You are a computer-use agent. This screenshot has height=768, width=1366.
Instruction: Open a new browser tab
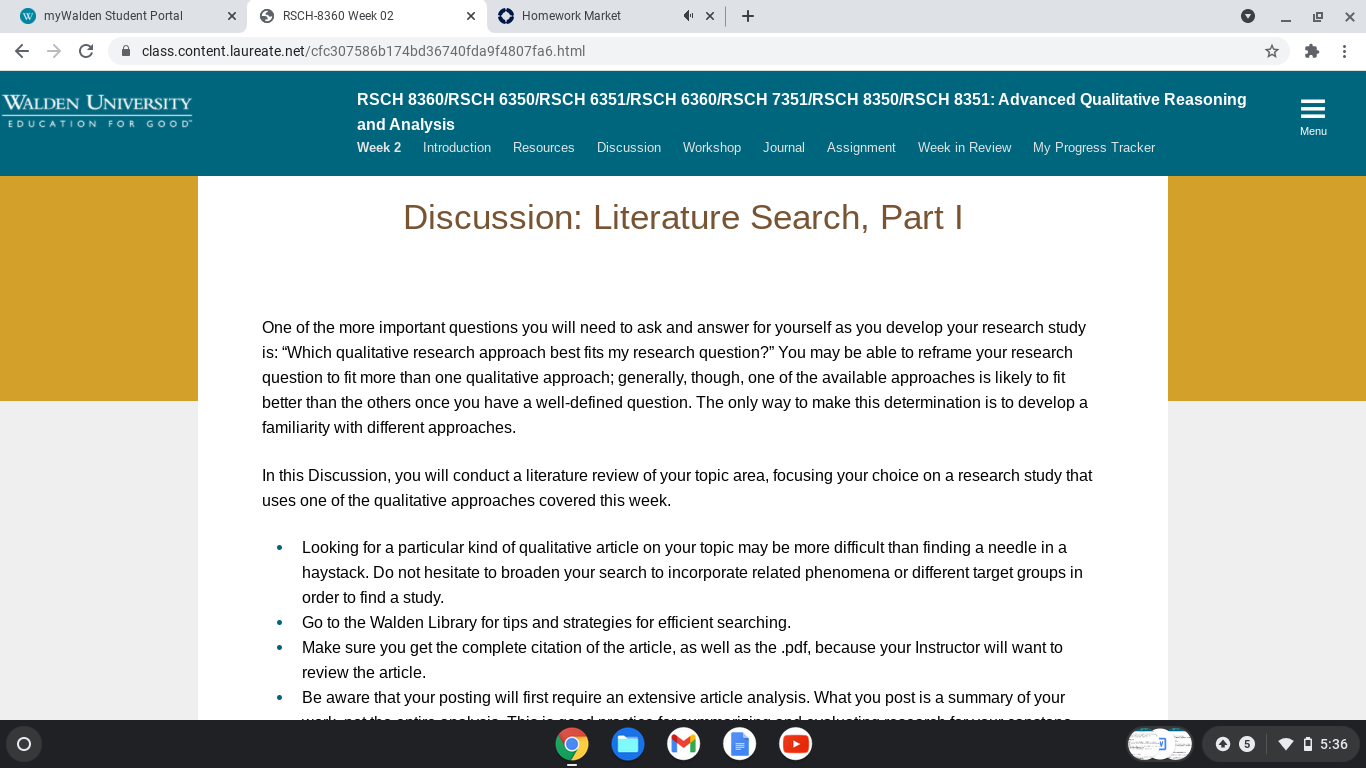tap(748, 16)
